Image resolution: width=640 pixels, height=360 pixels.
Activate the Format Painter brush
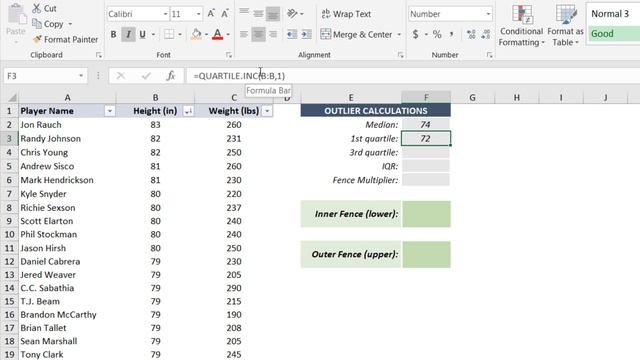(37, 39)
